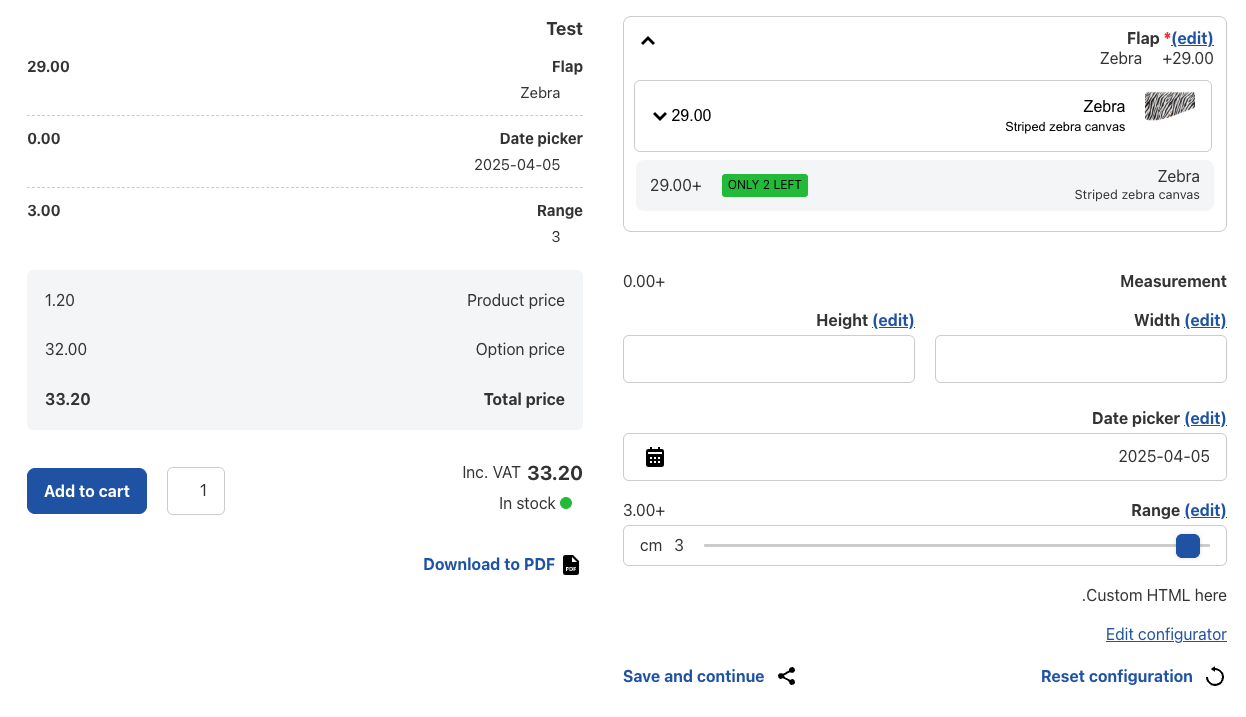Expand the Zebra 29.00 dropdown chevron
The height and width of the screenshot is (717, 1246).
tap(660, 116)
